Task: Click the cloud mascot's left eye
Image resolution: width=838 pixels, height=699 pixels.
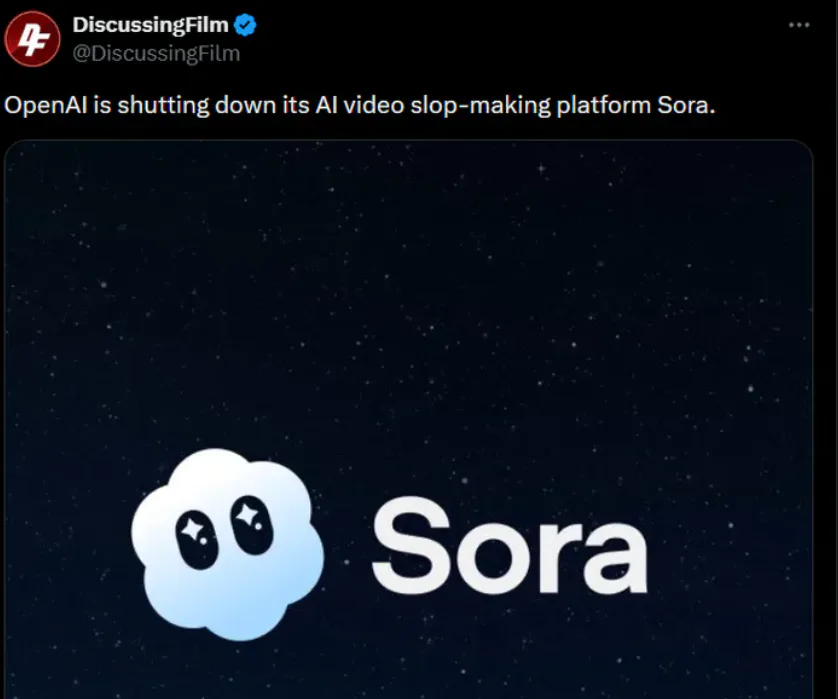Action: point(197,539)
